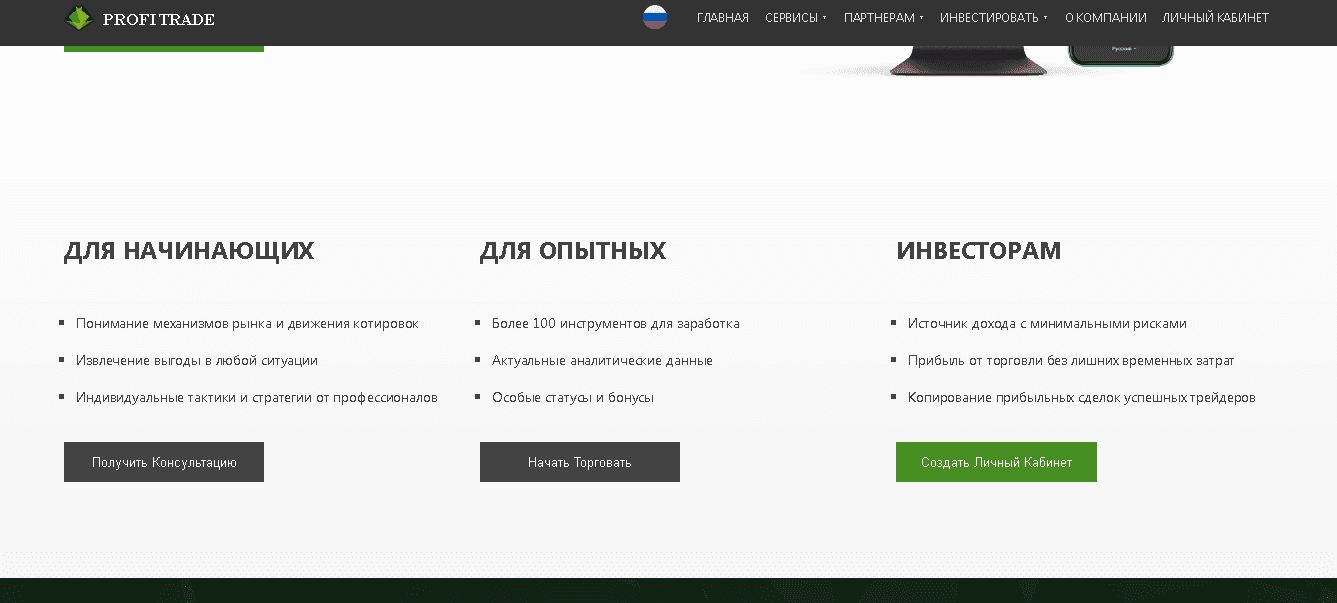
Task: Click the monitor stand image
Action: 968,62
